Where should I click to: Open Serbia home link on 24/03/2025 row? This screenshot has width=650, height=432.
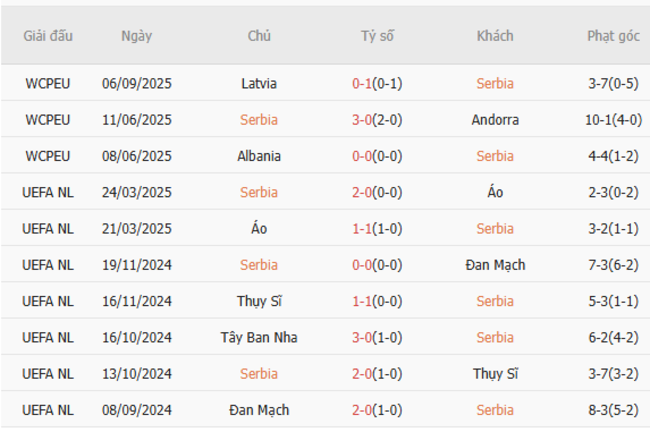click(259, 192)
